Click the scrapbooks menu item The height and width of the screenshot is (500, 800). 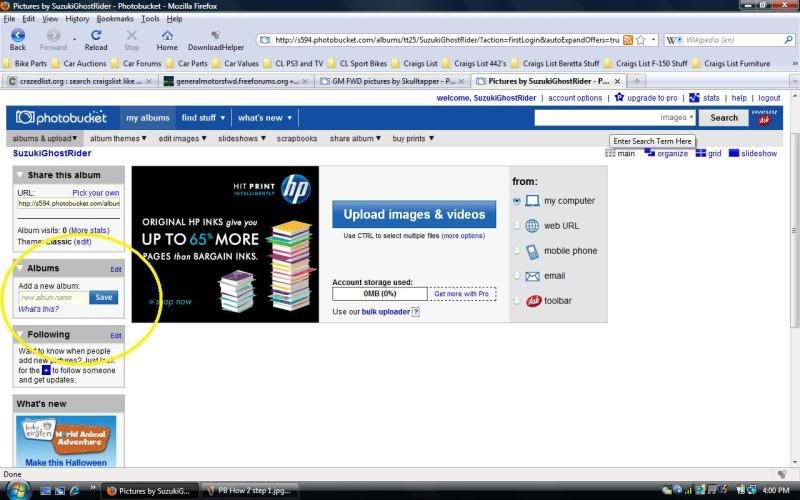(x=297, y=138)
